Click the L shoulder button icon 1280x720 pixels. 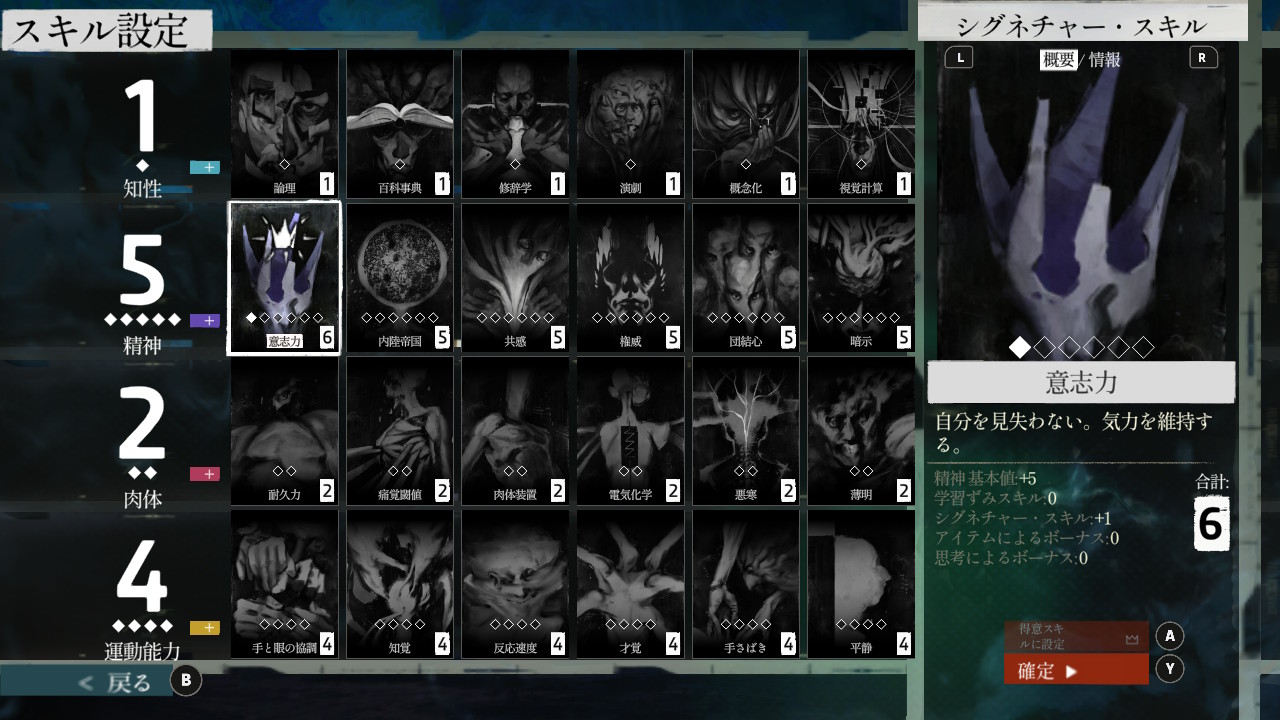(x=959, y=57)
